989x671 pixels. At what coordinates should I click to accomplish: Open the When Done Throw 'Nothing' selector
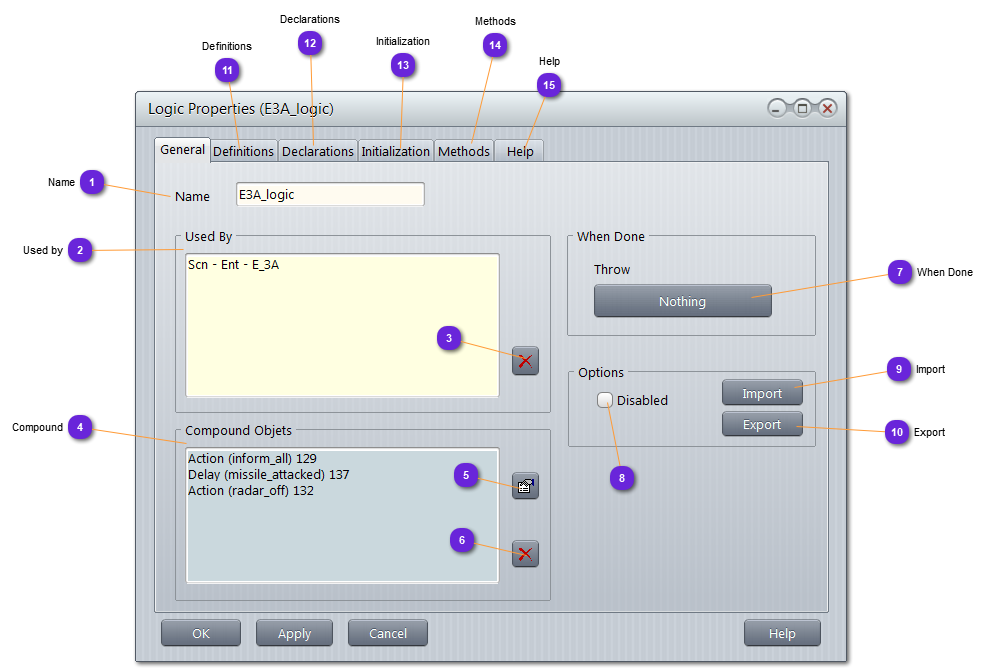tap(682, 301)
